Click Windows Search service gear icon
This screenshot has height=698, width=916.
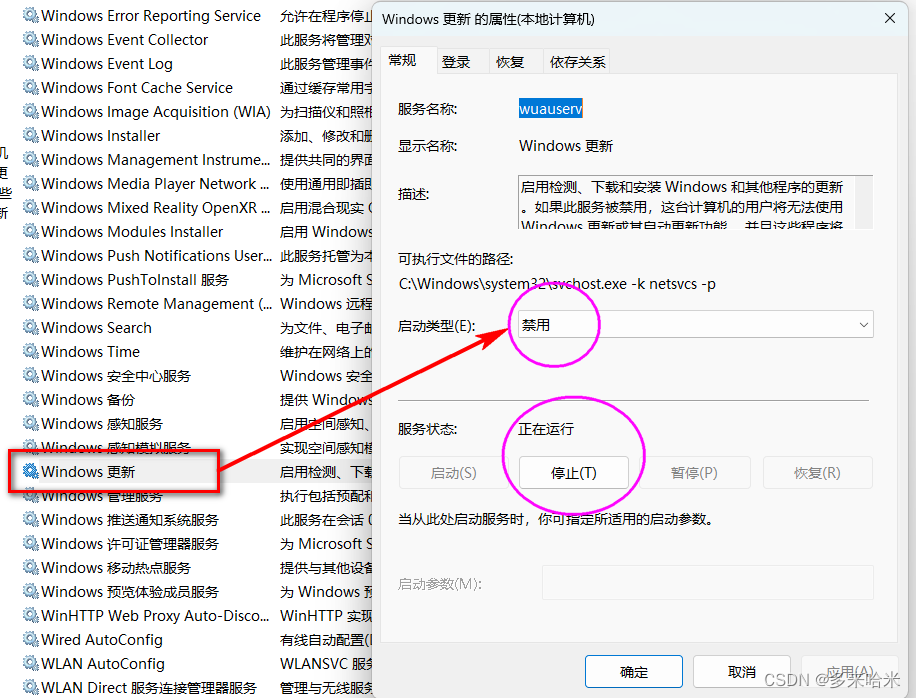click(30, 327)
